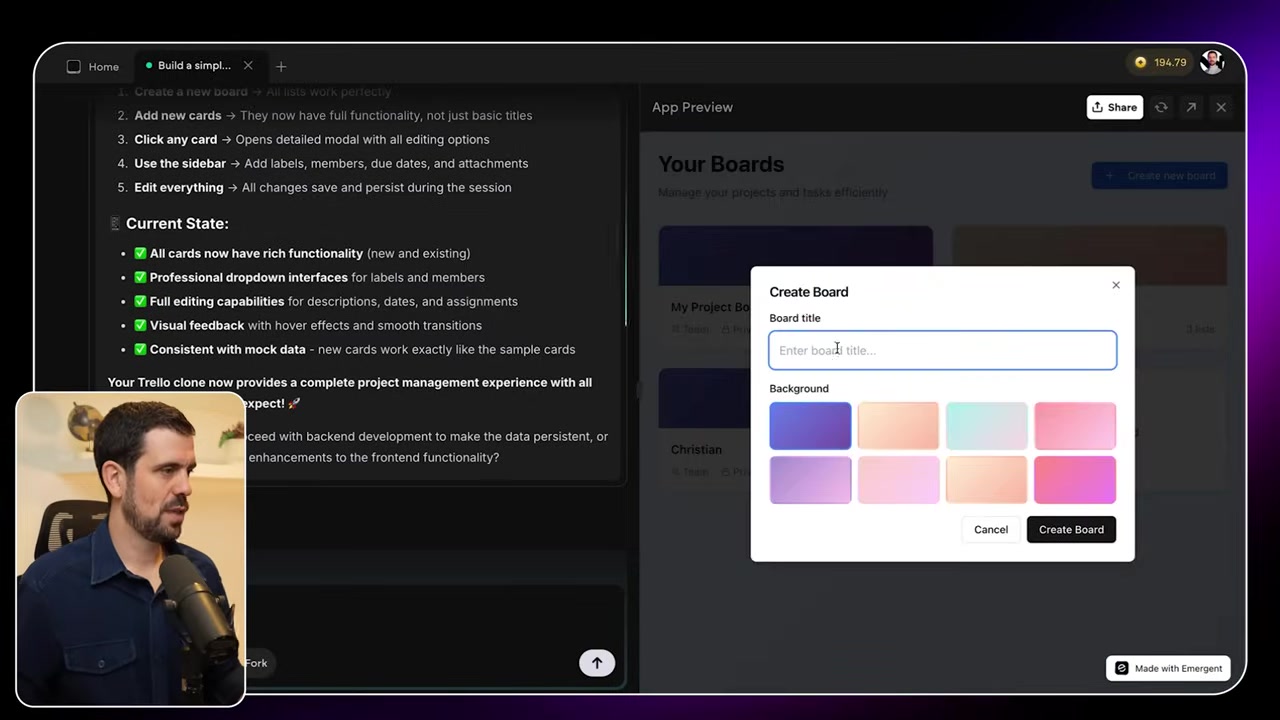Click the refresh preview icon

click(x=1161, y=107)
